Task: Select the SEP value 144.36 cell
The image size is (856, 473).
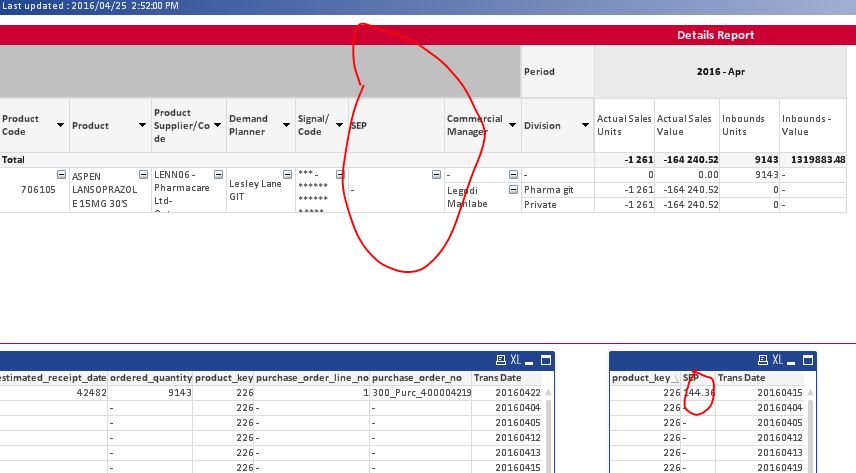Action: tap(698, 393)
